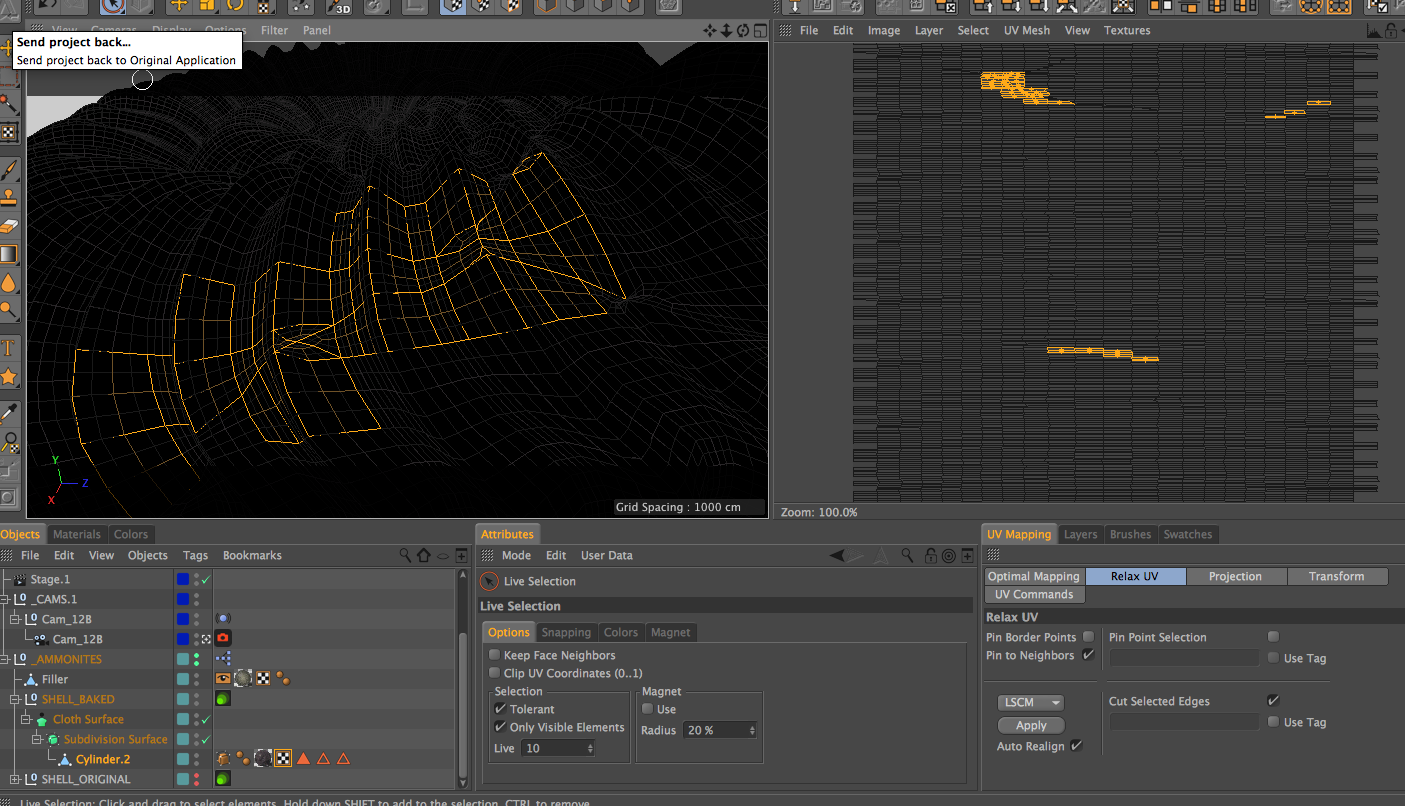Click the red camera tag on Cam_12B
1405x806 pixels.
pos(223,639)
